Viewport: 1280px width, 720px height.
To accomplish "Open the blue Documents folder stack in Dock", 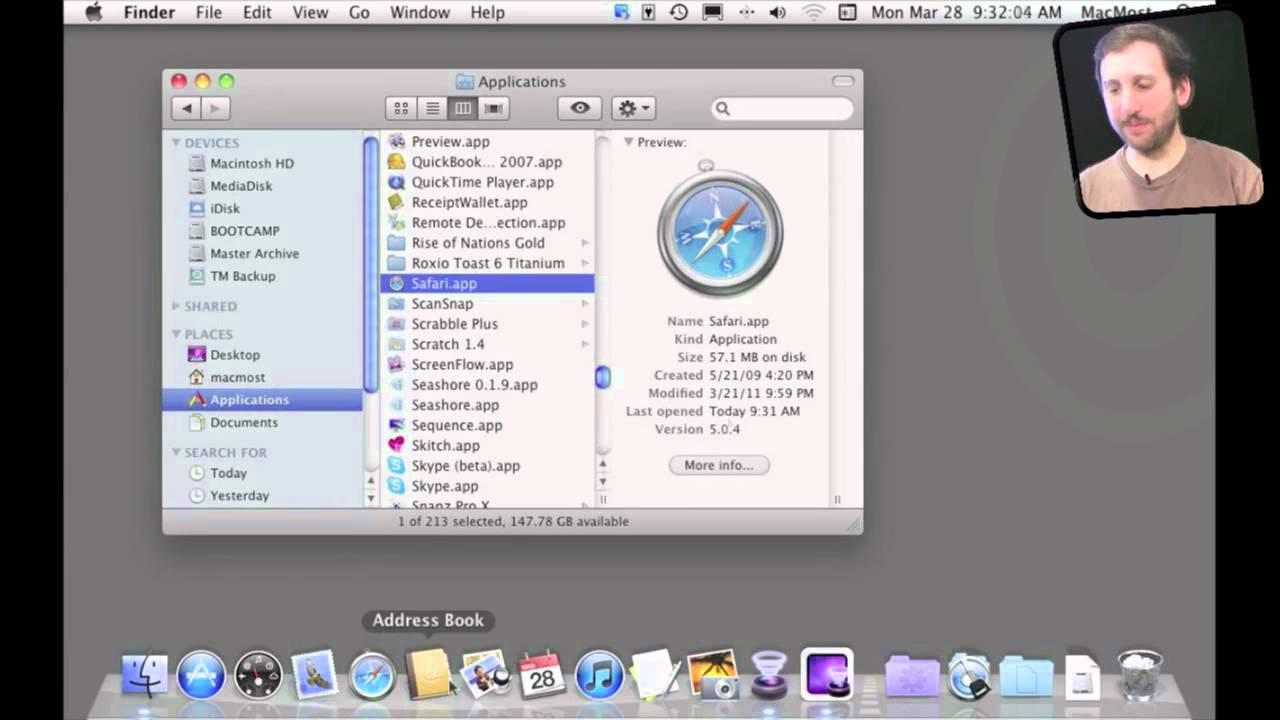I will click(1026, 677).
